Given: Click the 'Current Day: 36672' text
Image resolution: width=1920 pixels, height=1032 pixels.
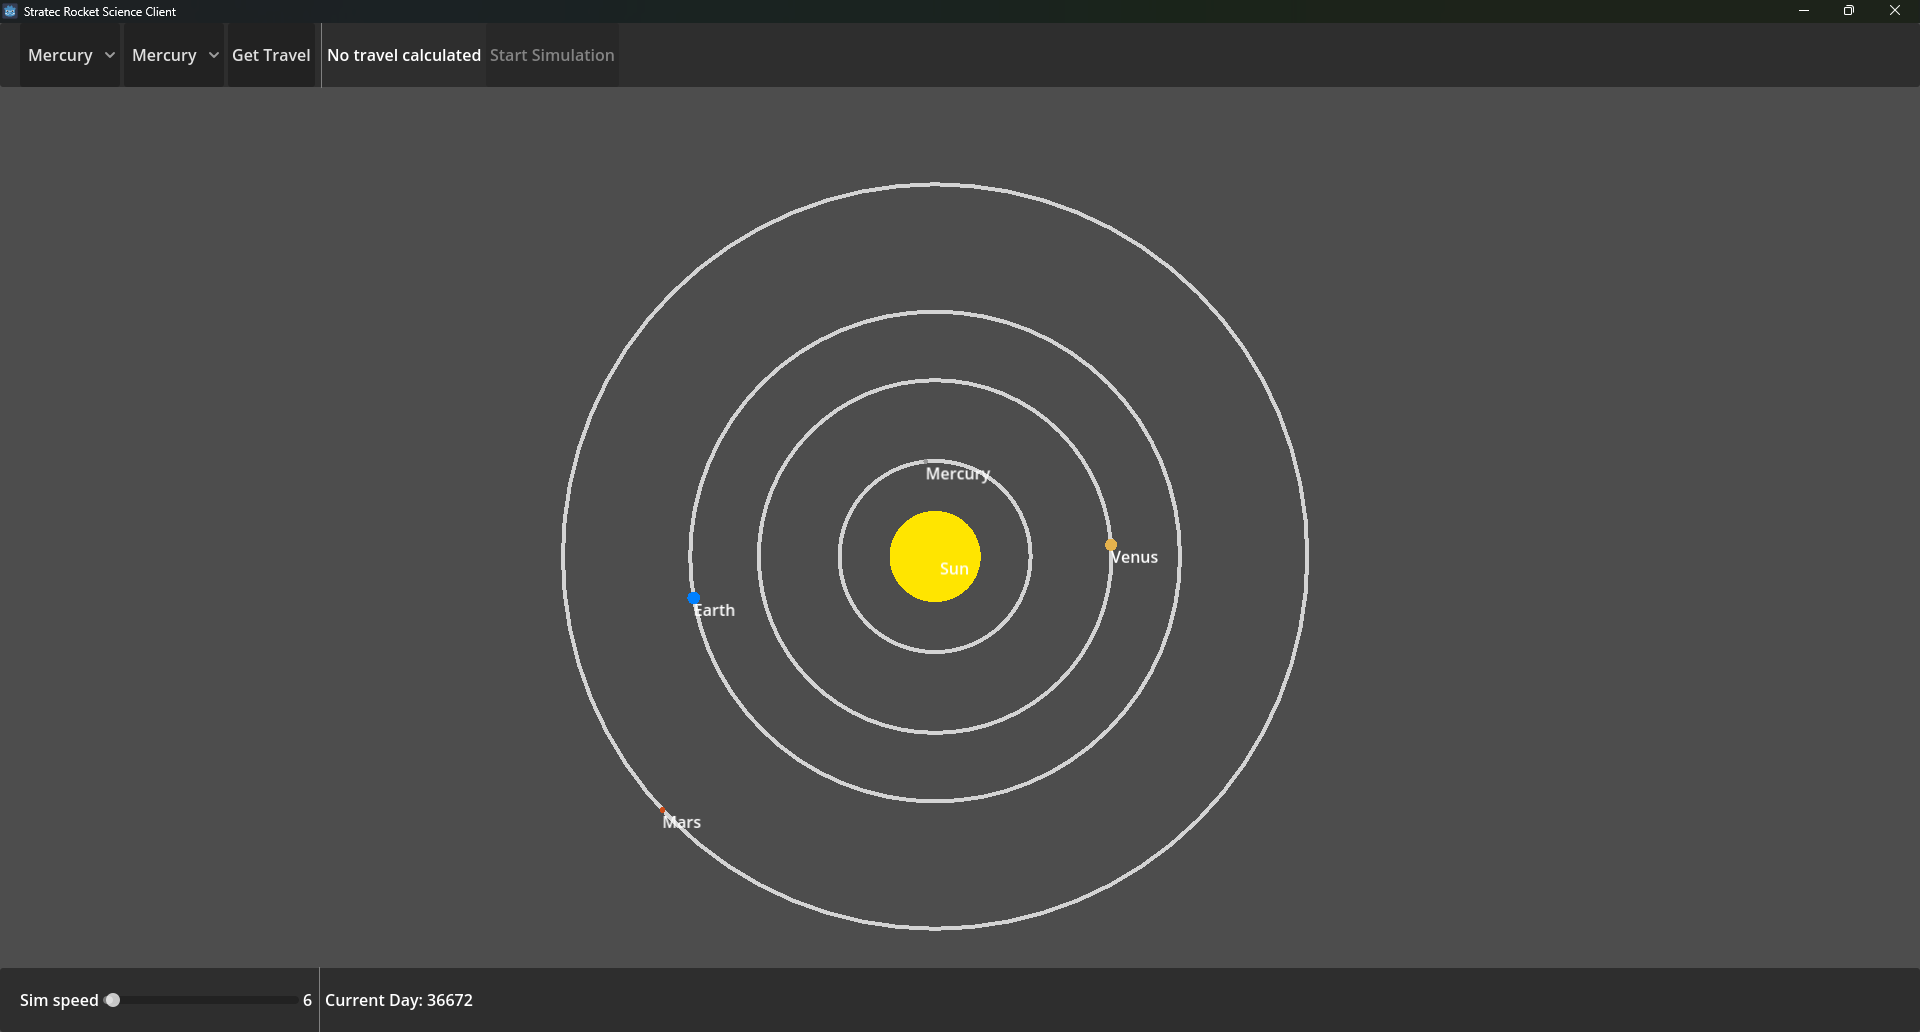Looking at the screenshot, I should coord(399,1000).
